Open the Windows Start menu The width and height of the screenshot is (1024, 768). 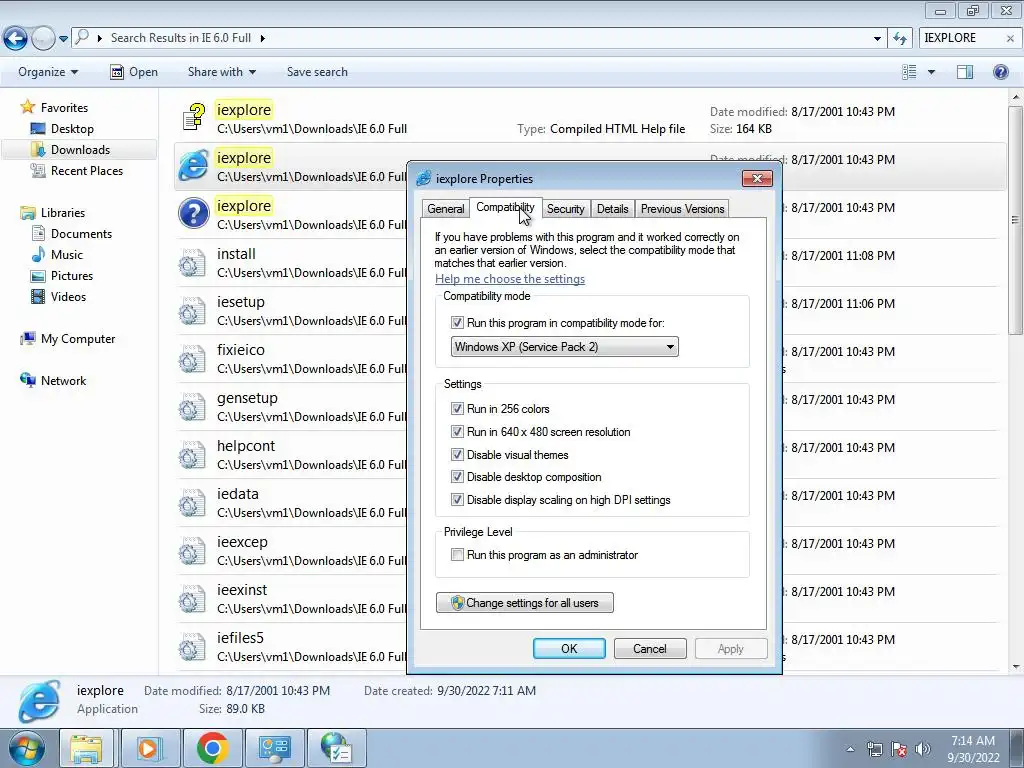(26, 748)
